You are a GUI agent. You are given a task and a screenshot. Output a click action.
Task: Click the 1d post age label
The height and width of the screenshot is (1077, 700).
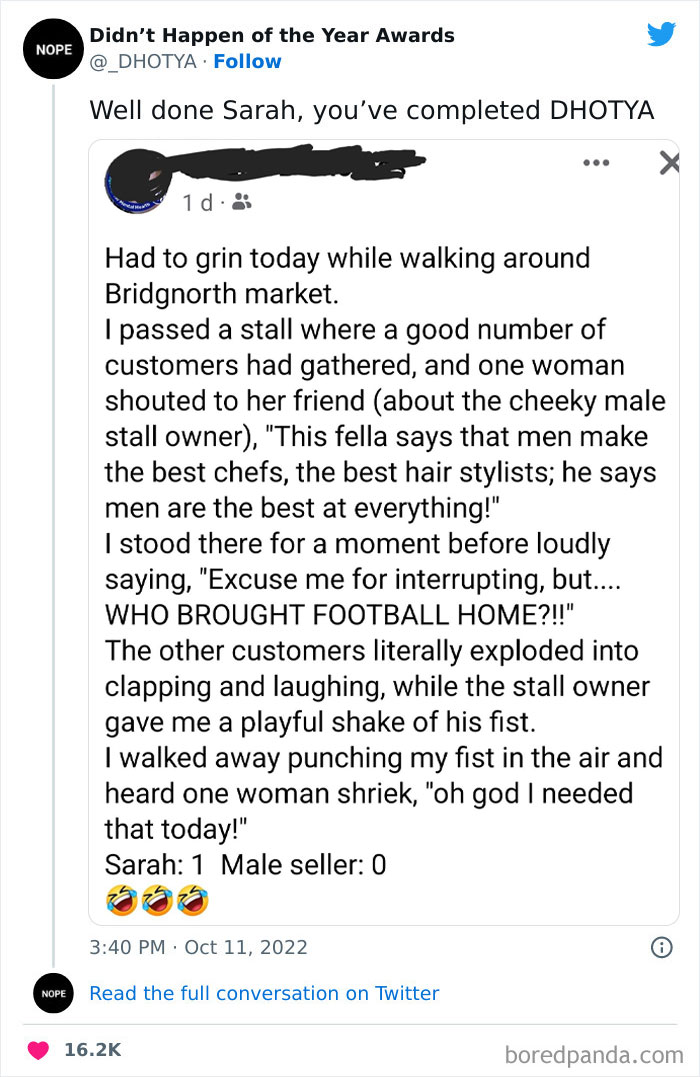point(198,202)
